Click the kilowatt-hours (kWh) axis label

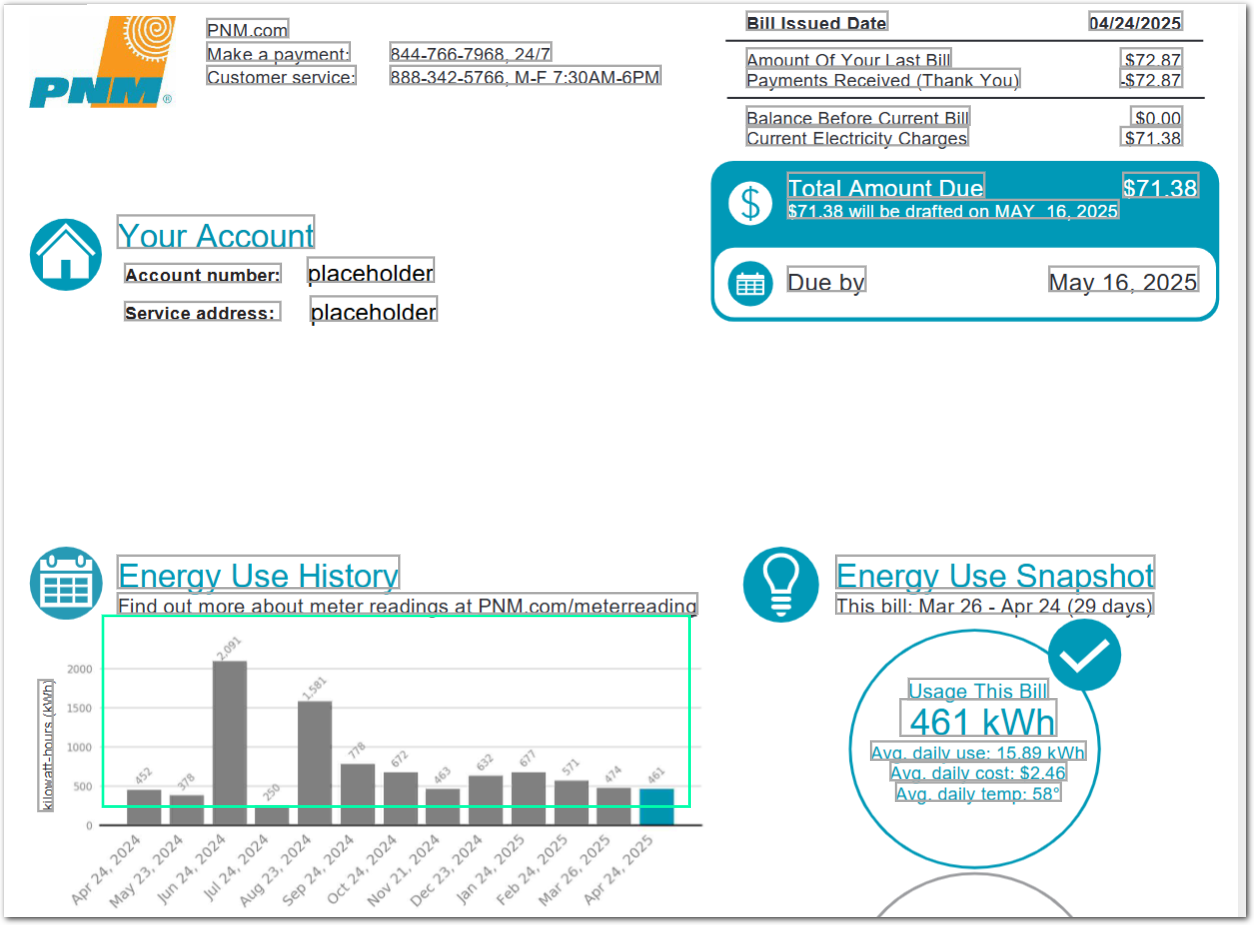point(46,745)
